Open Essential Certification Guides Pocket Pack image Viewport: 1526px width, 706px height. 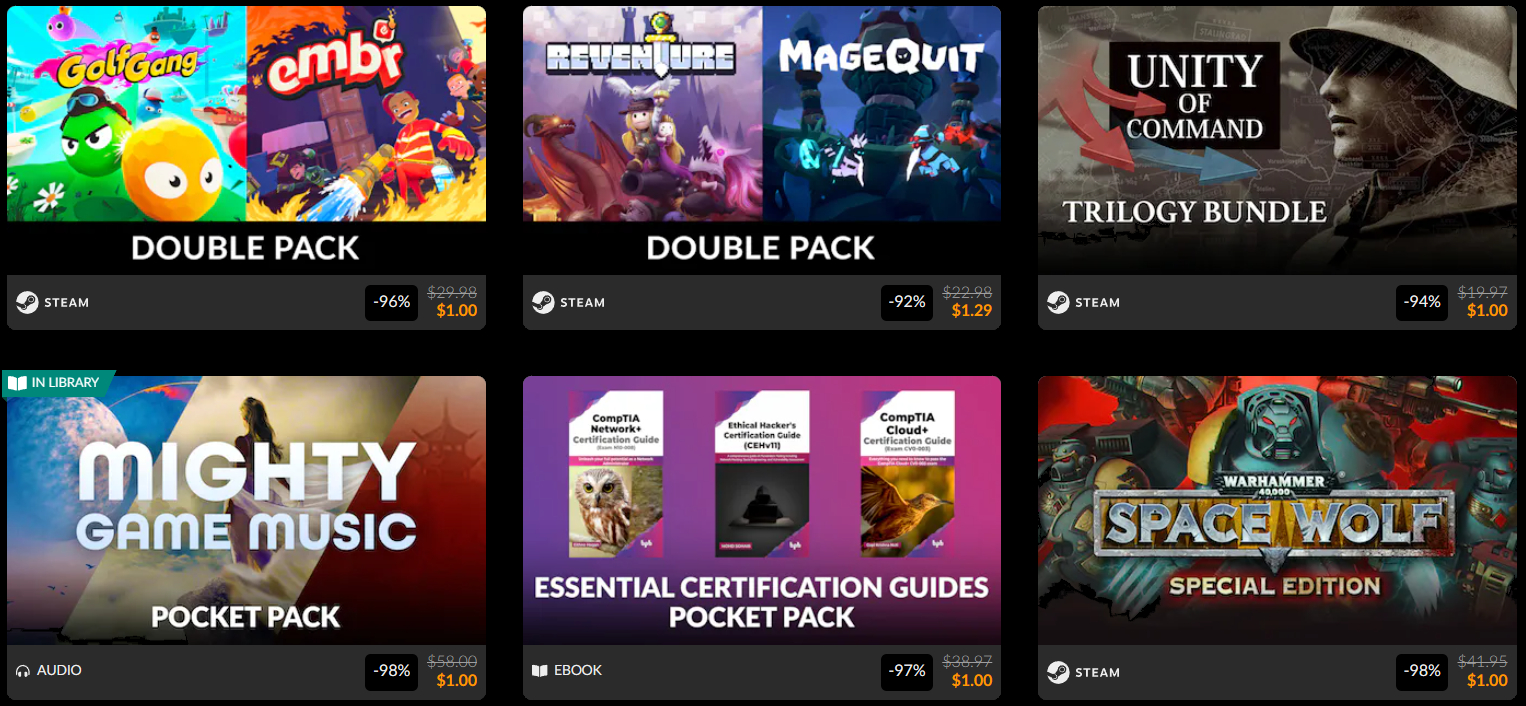(x=762, y=510)
